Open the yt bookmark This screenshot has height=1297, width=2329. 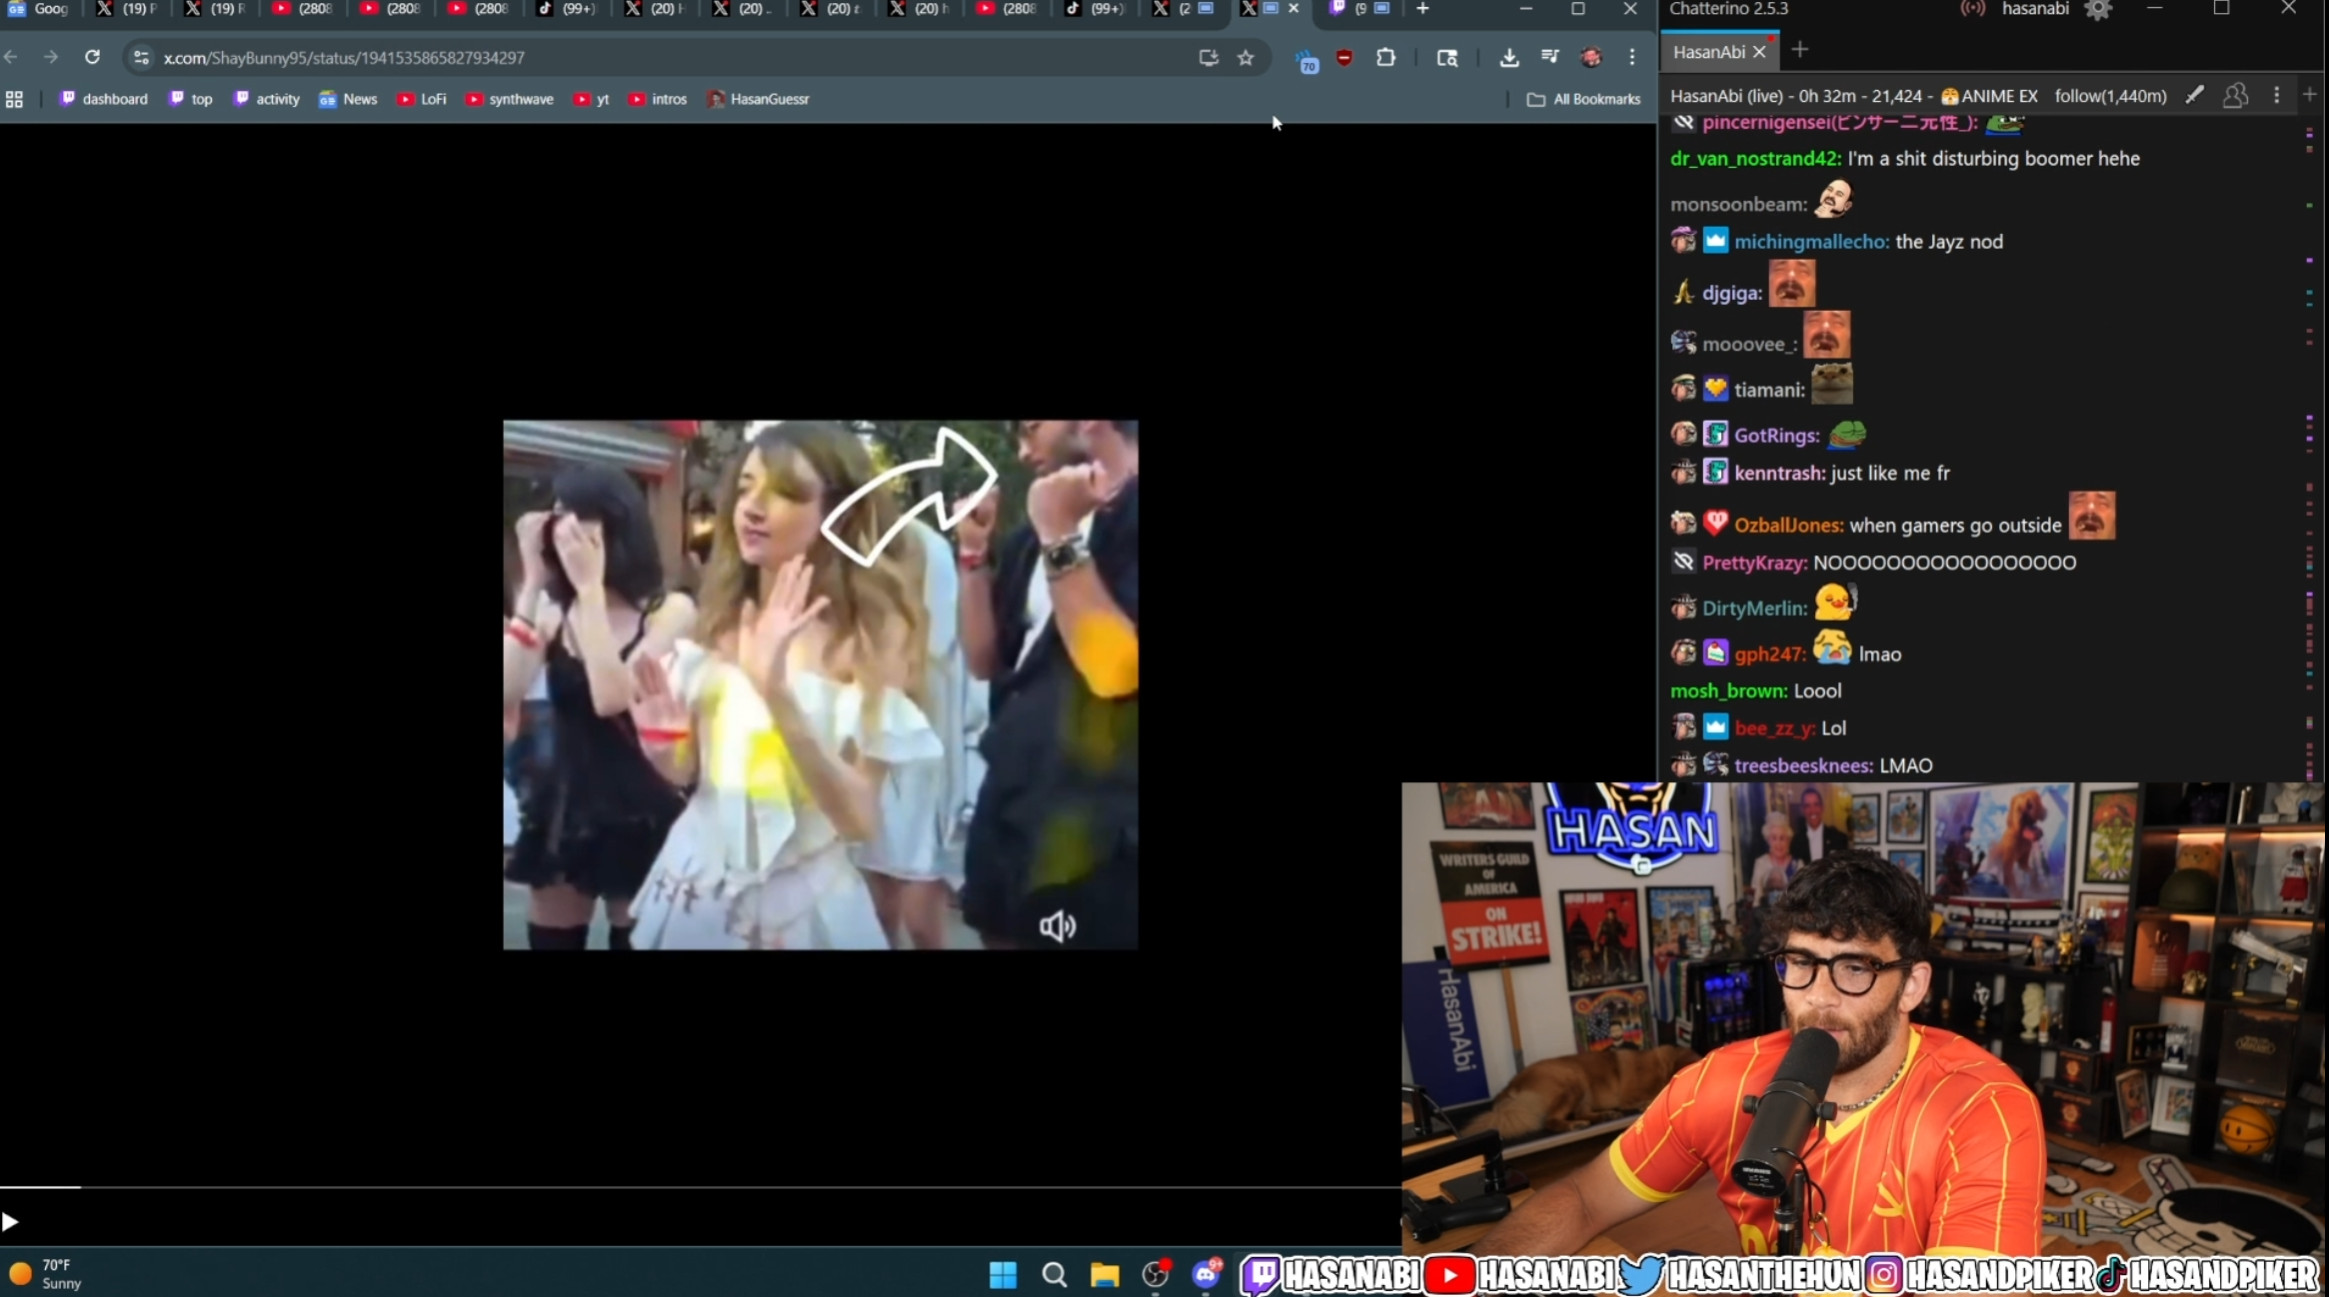pyautogui.click(x=592, y=99)
